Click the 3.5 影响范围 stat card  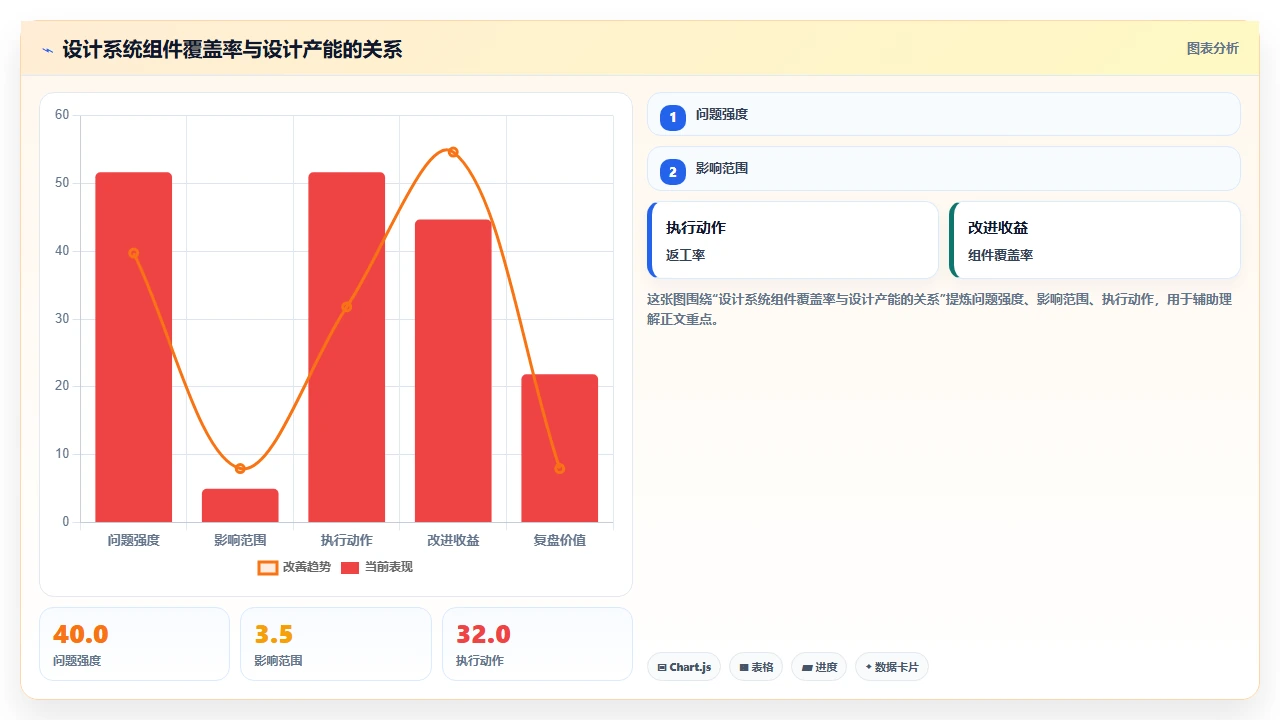tap(336, 644)
